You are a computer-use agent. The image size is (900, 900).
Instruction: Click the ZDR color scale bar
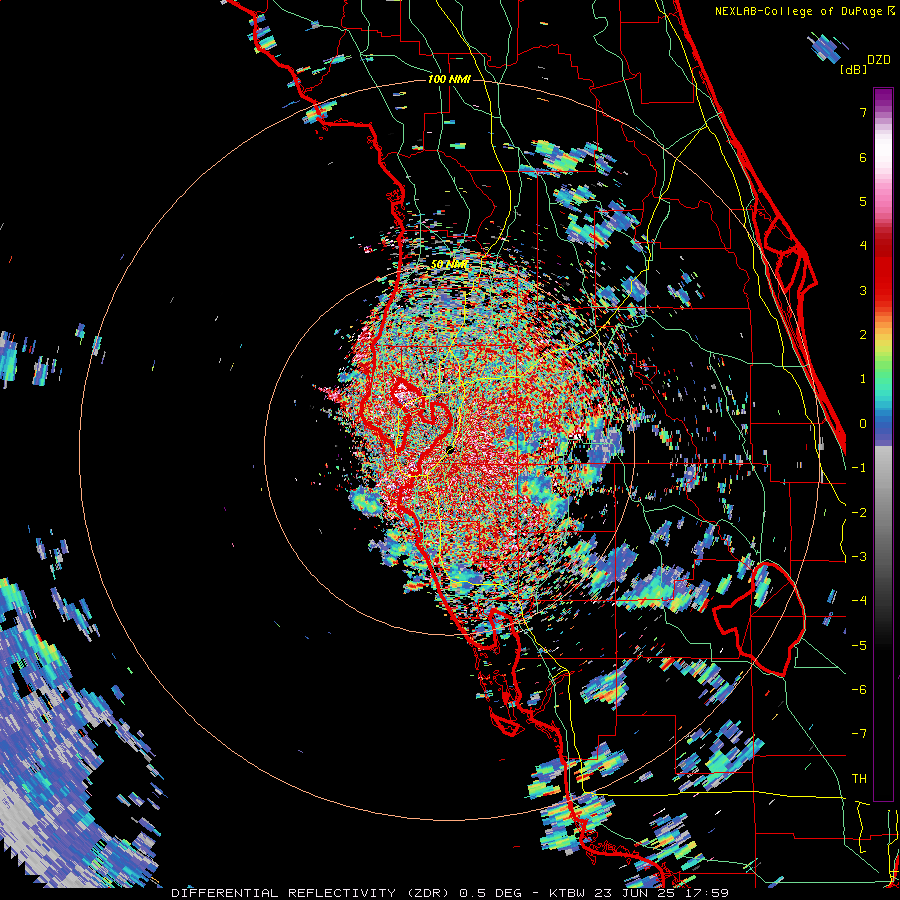[883, 444]
